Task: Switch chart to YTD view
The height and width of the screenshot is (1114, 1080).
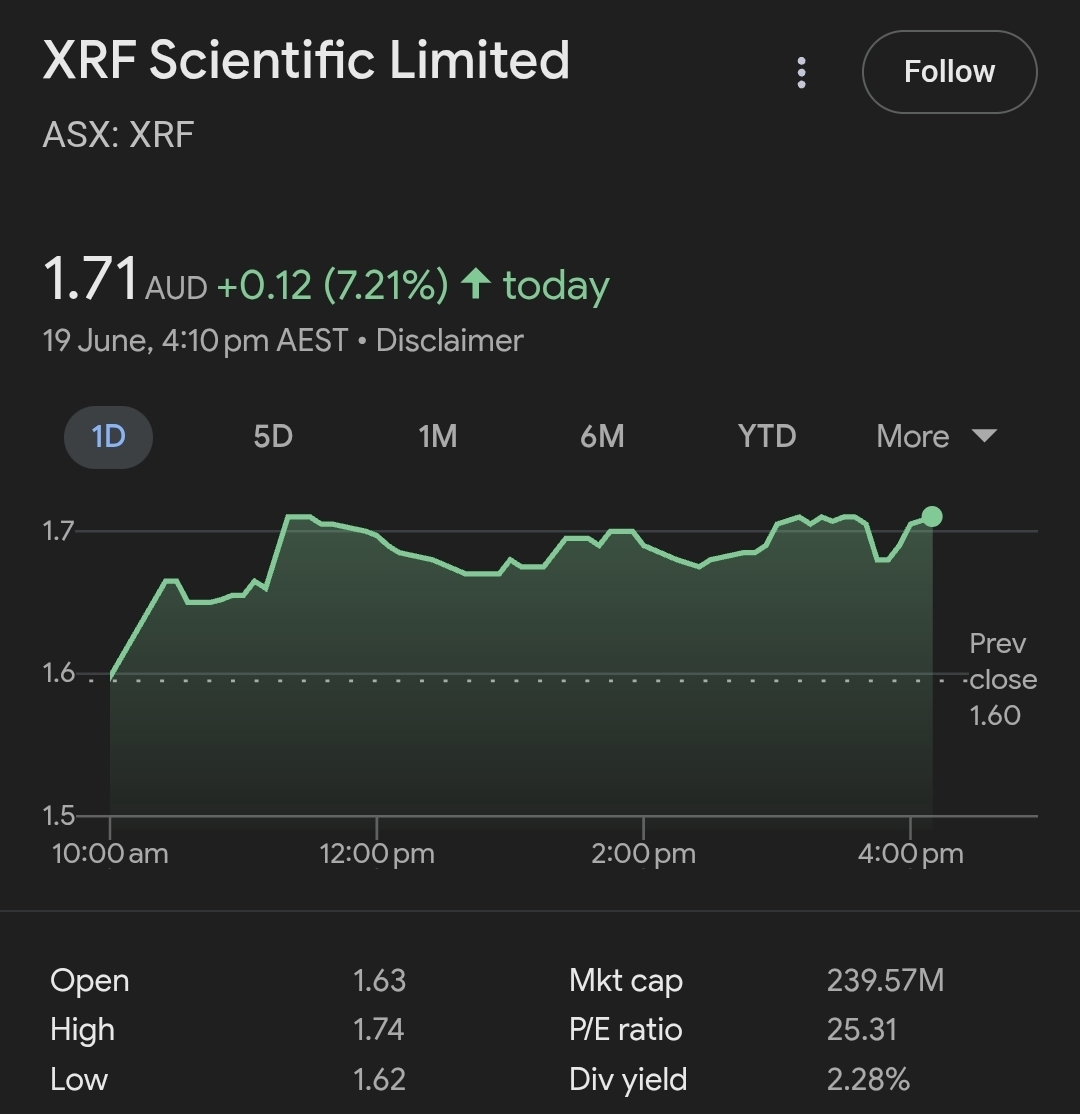Action: [x=766, y=437]
